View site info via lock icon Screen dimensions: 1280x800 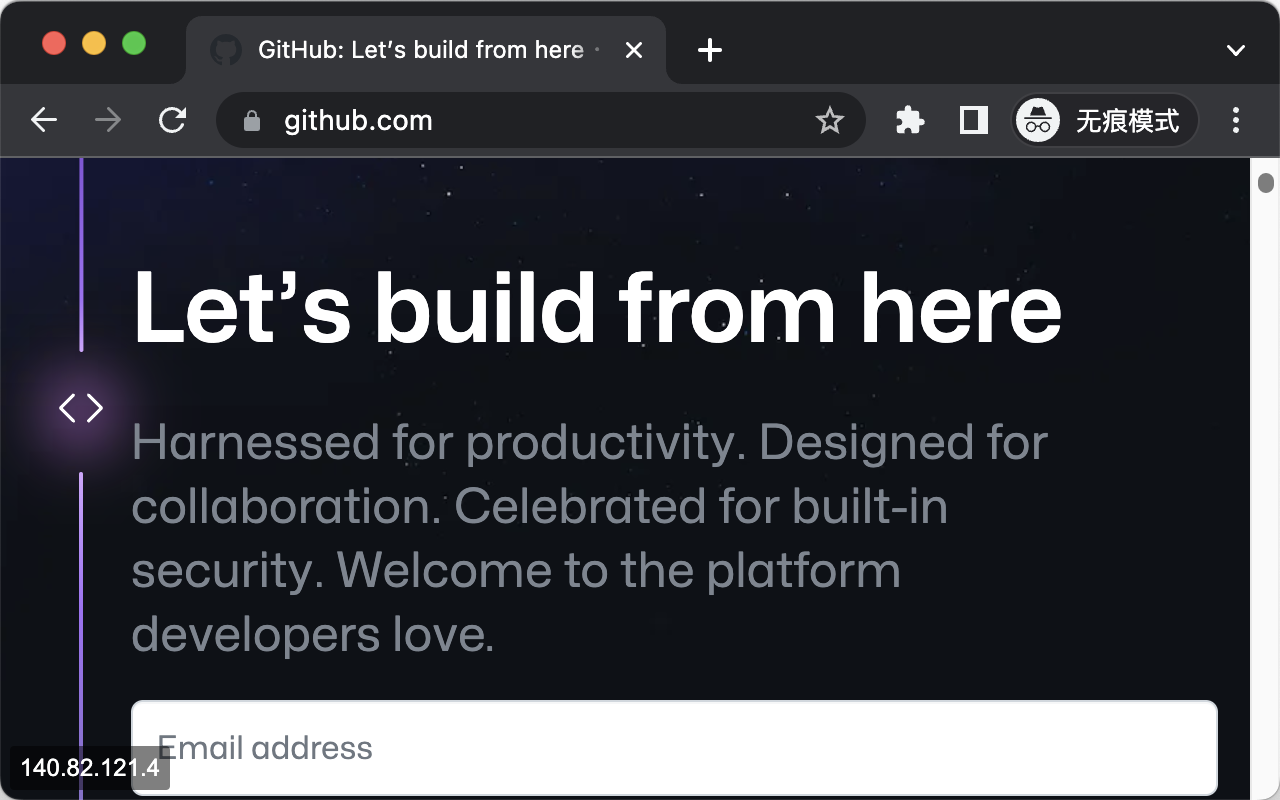coord(252,121)
